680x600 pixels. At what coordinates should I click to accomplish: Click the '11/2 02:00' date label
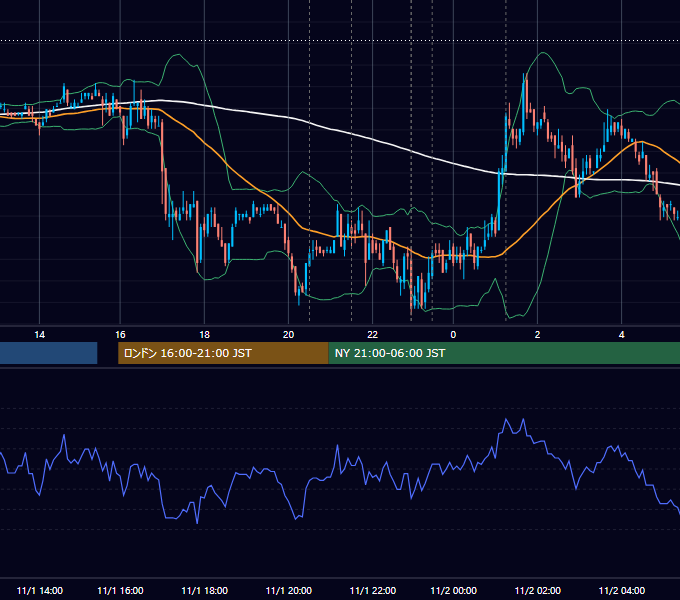pyautogui.click(x=537, y=590)
